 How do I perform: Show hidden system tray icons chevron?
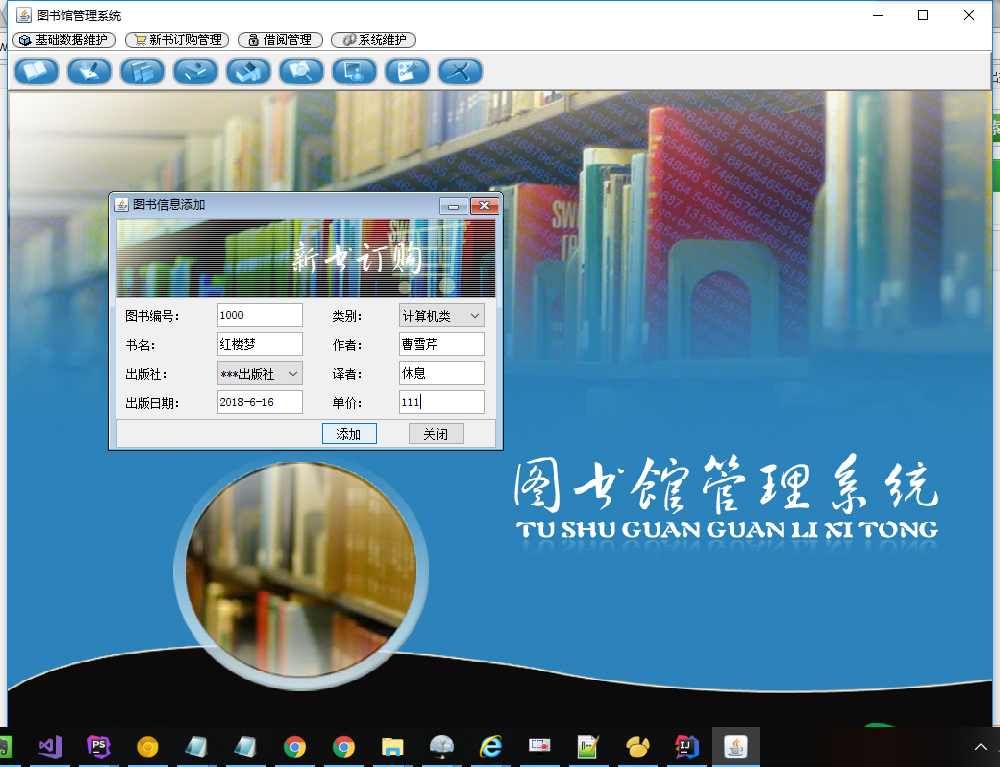click(x=981, y=746)
